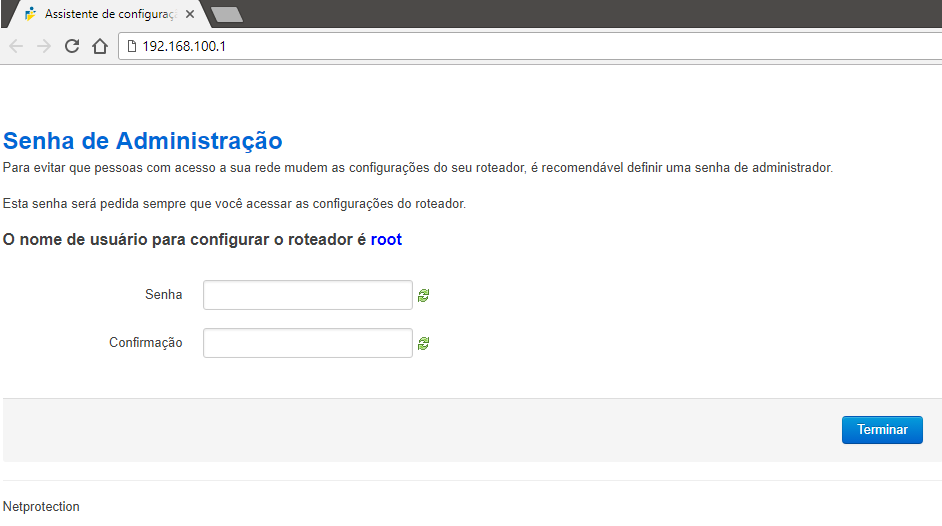The height and width of the screenshot is (526, 942).
Task: Click the Netprotection footer text
Action: tap(41, 507)
